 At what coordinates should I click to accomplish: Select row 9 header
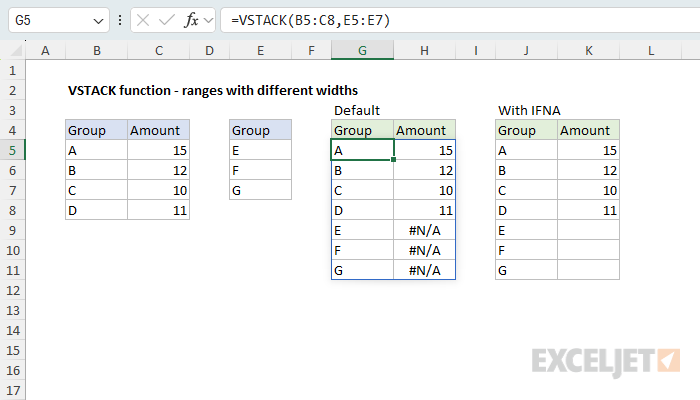tap(12, 230)
